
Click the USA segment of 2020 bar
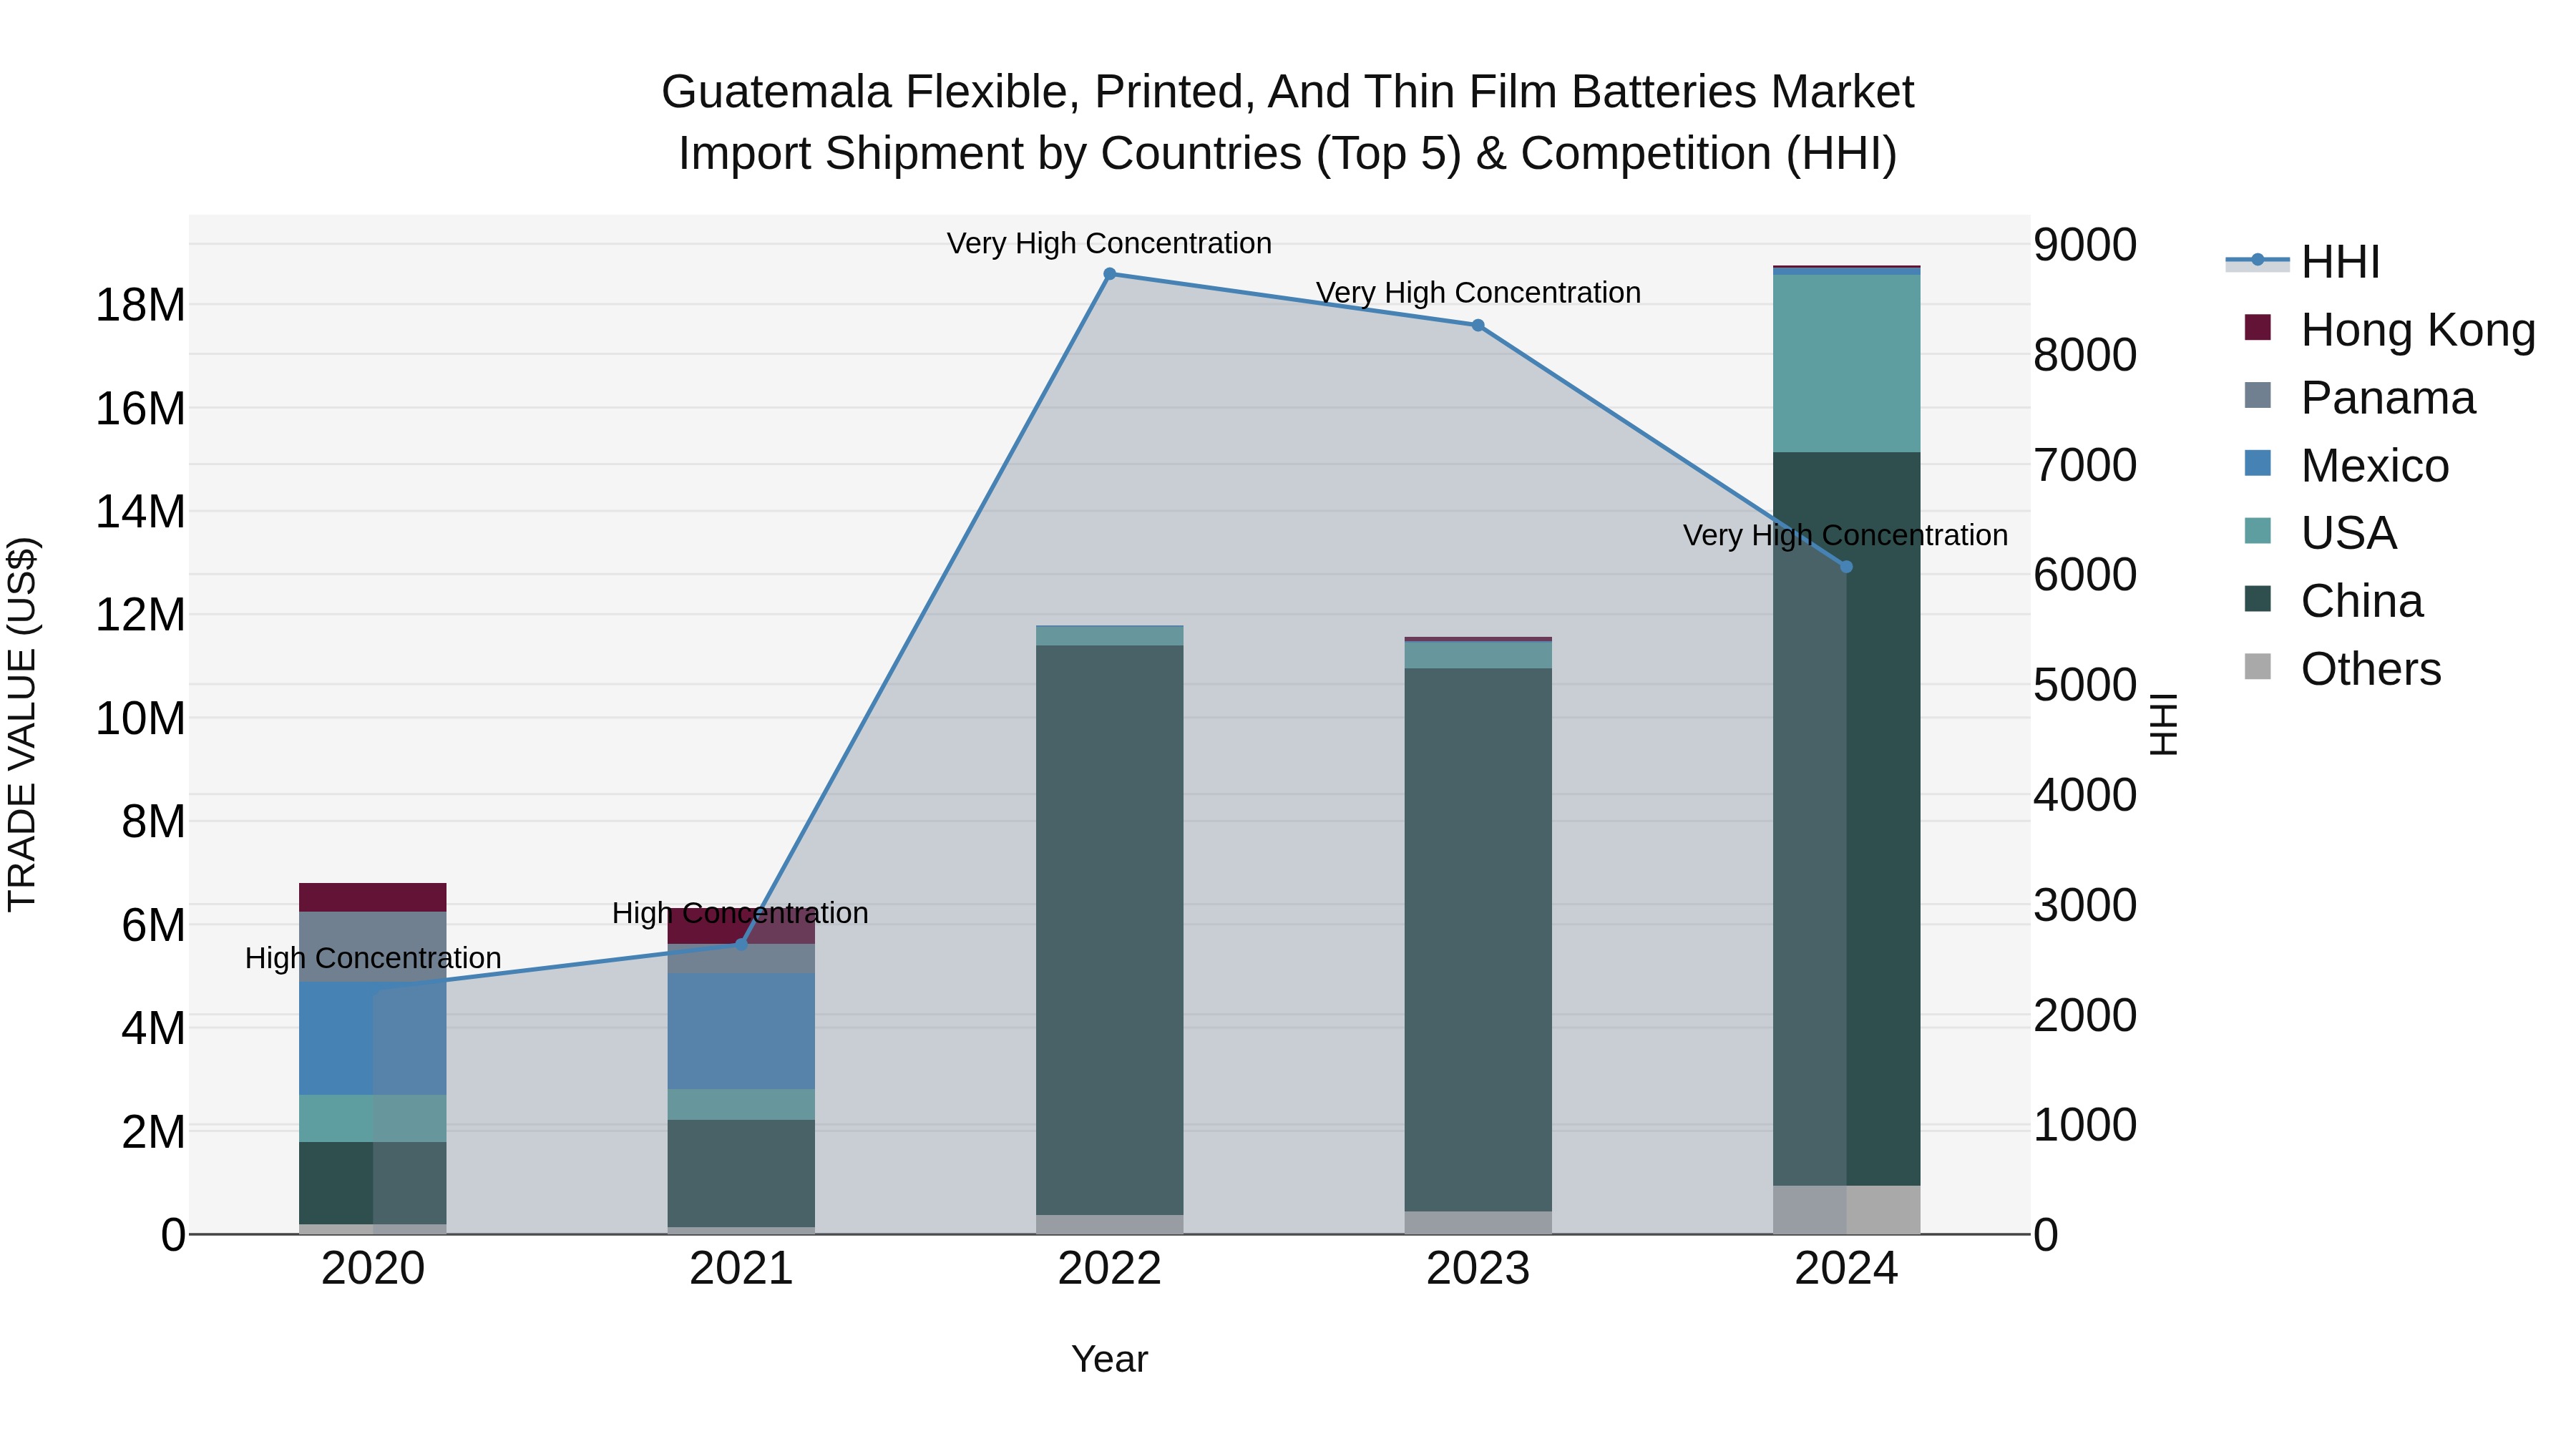point(373,1119)
